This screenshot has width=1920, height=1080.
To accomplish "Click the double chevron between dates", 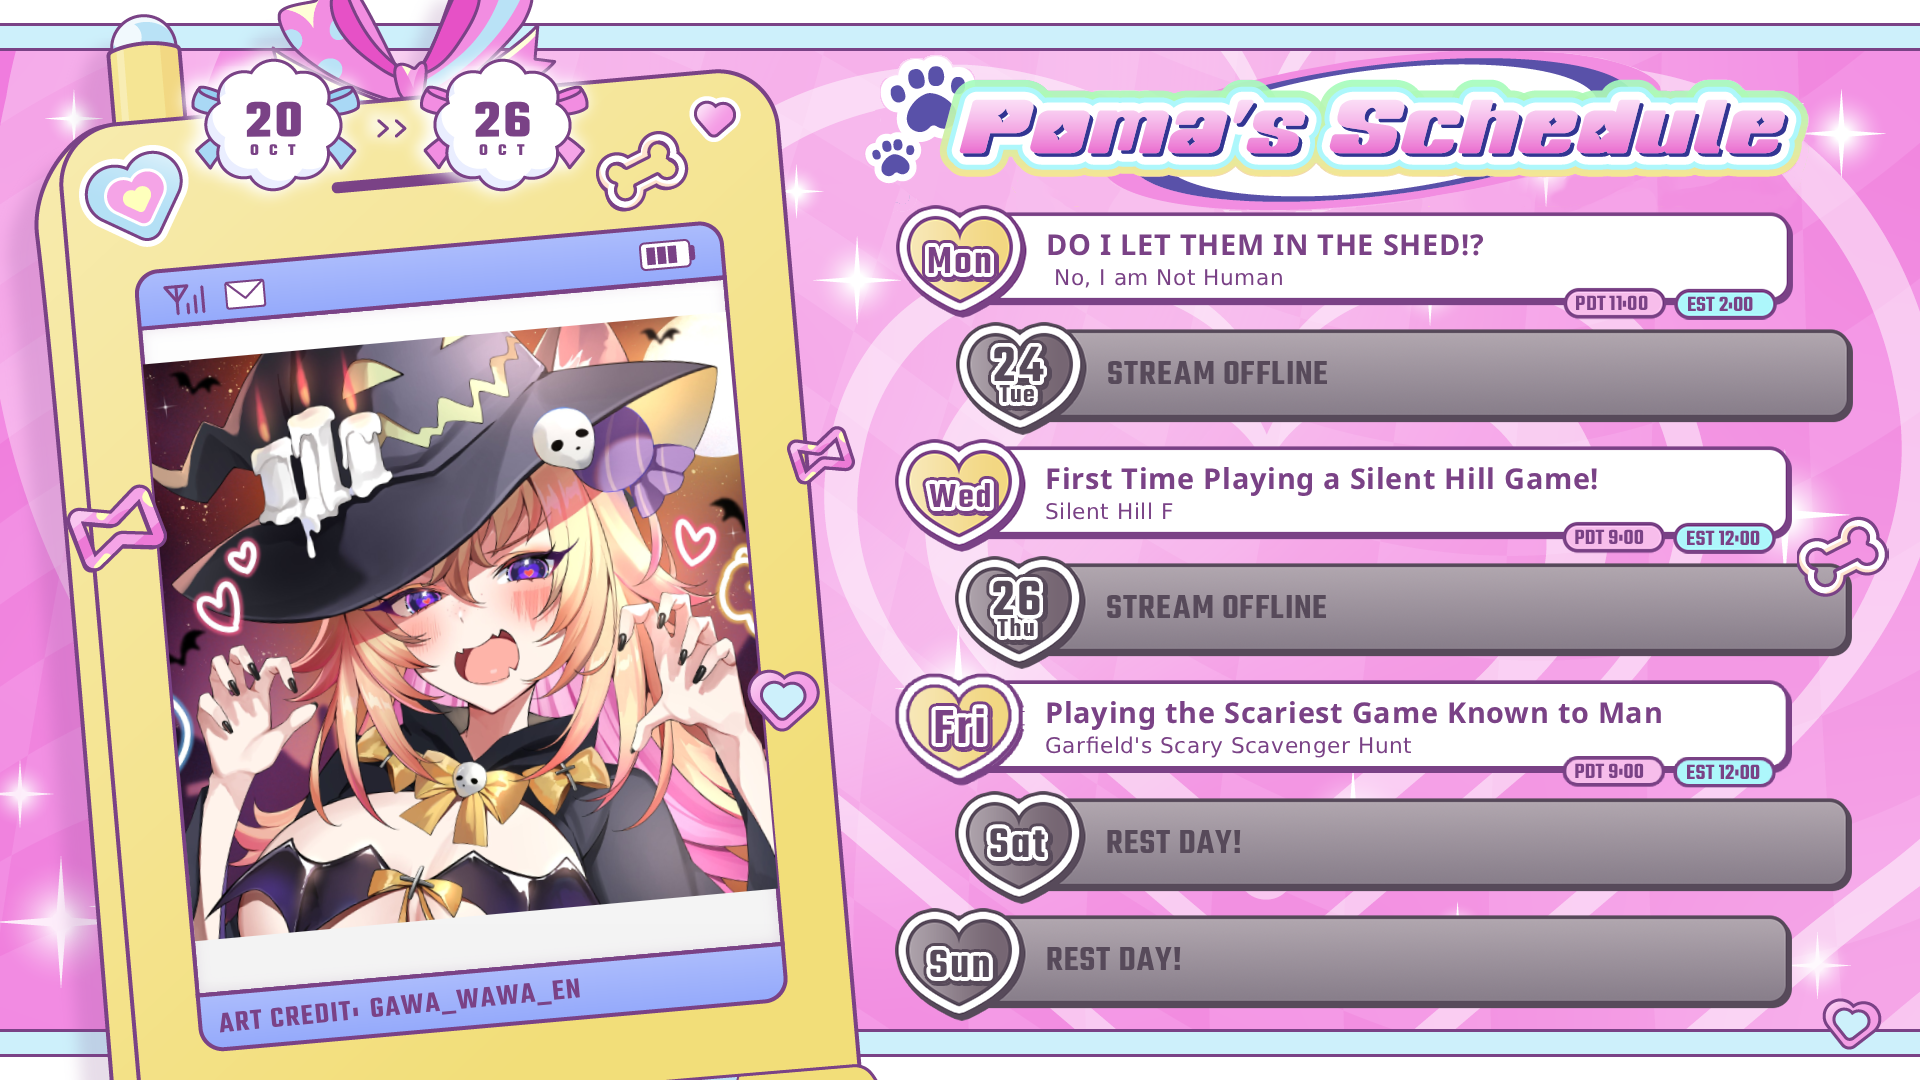I will [x=391, y=129].
